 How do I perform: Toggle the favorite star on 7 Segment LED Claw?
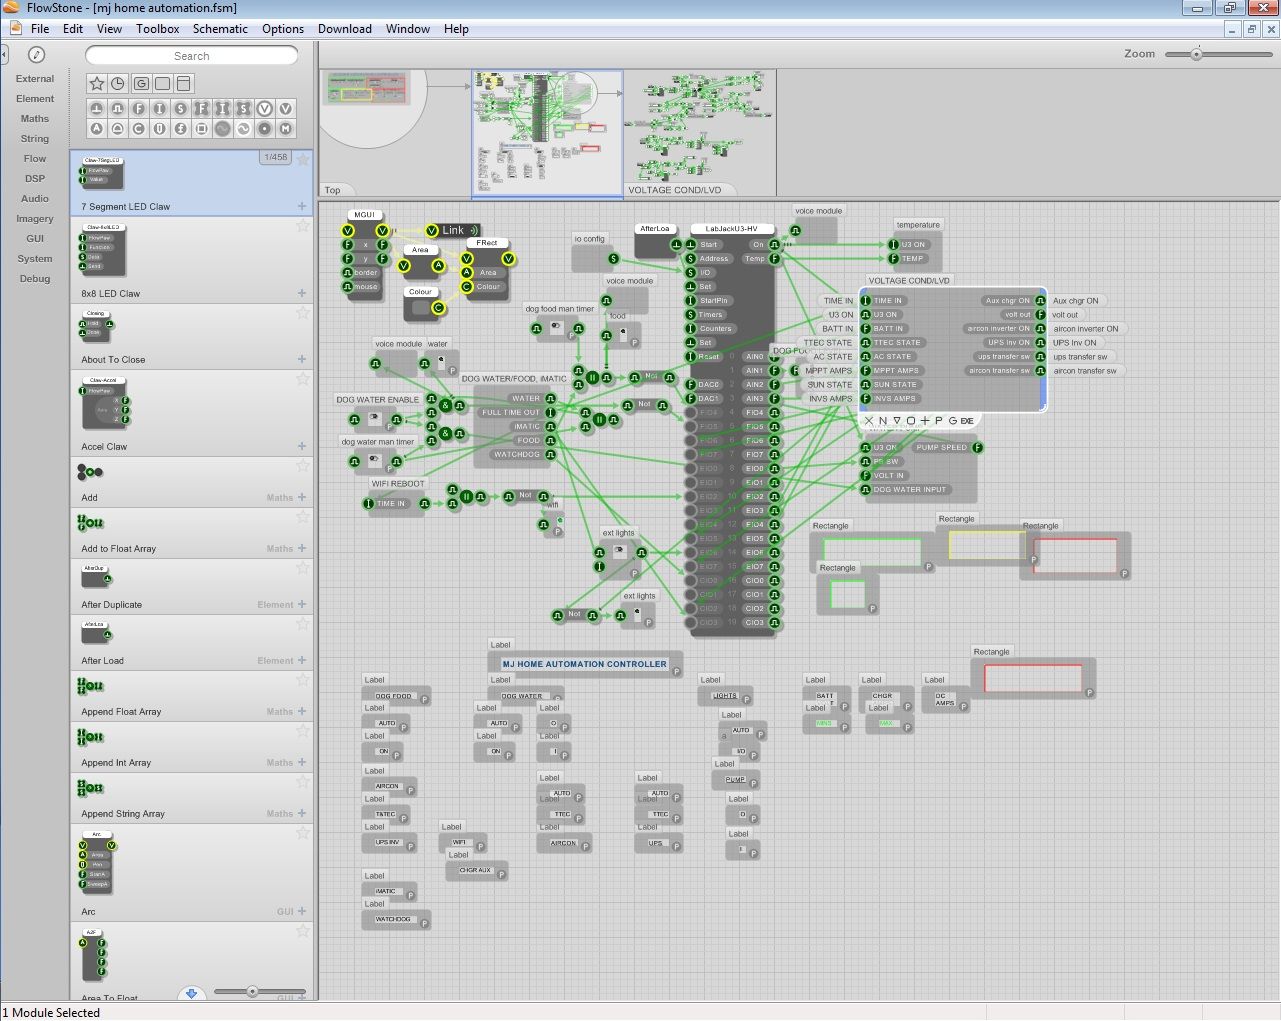(x=302, y=157)
